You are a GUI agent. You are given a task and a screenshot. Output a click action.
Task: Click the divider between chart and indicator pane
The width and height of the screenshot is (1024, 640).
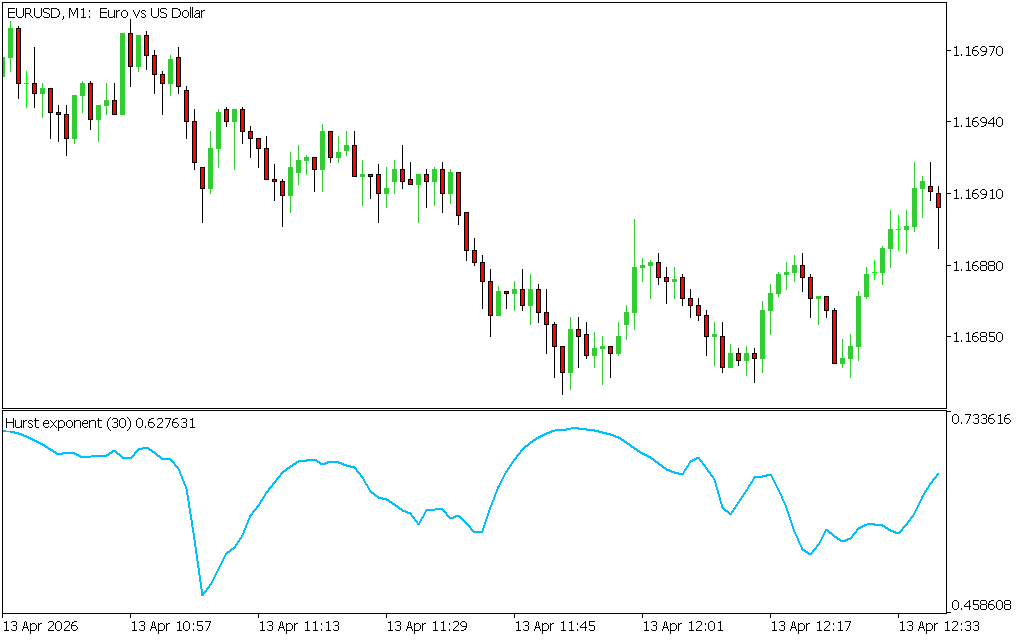(473, 409)
